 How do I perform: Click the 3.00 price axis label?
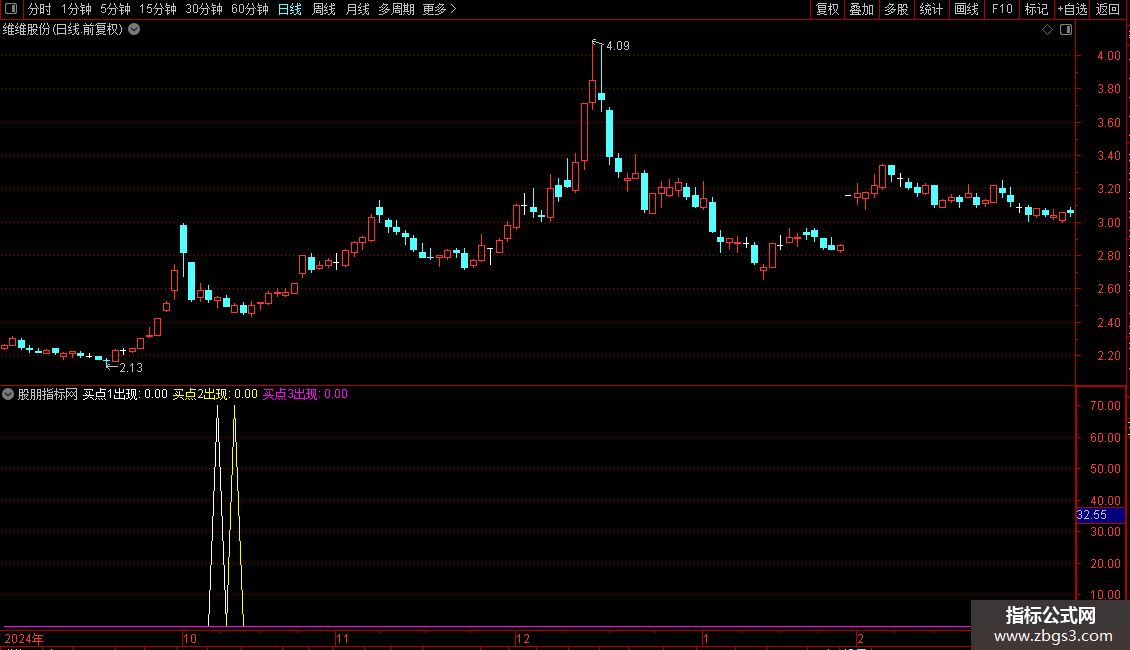coord(1108,223)
